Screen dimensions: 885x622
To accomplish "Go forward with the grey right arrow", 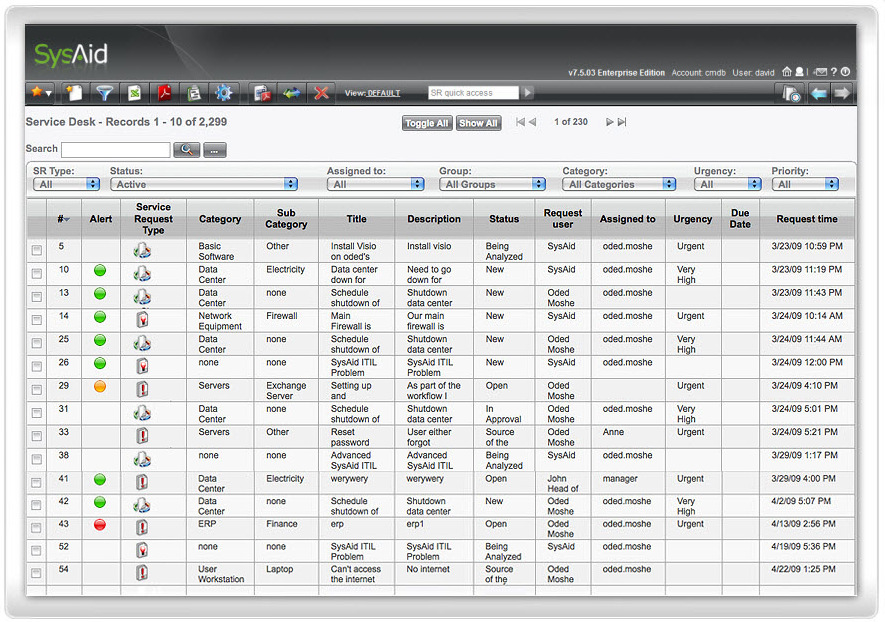I will click(x=842, y=93).
